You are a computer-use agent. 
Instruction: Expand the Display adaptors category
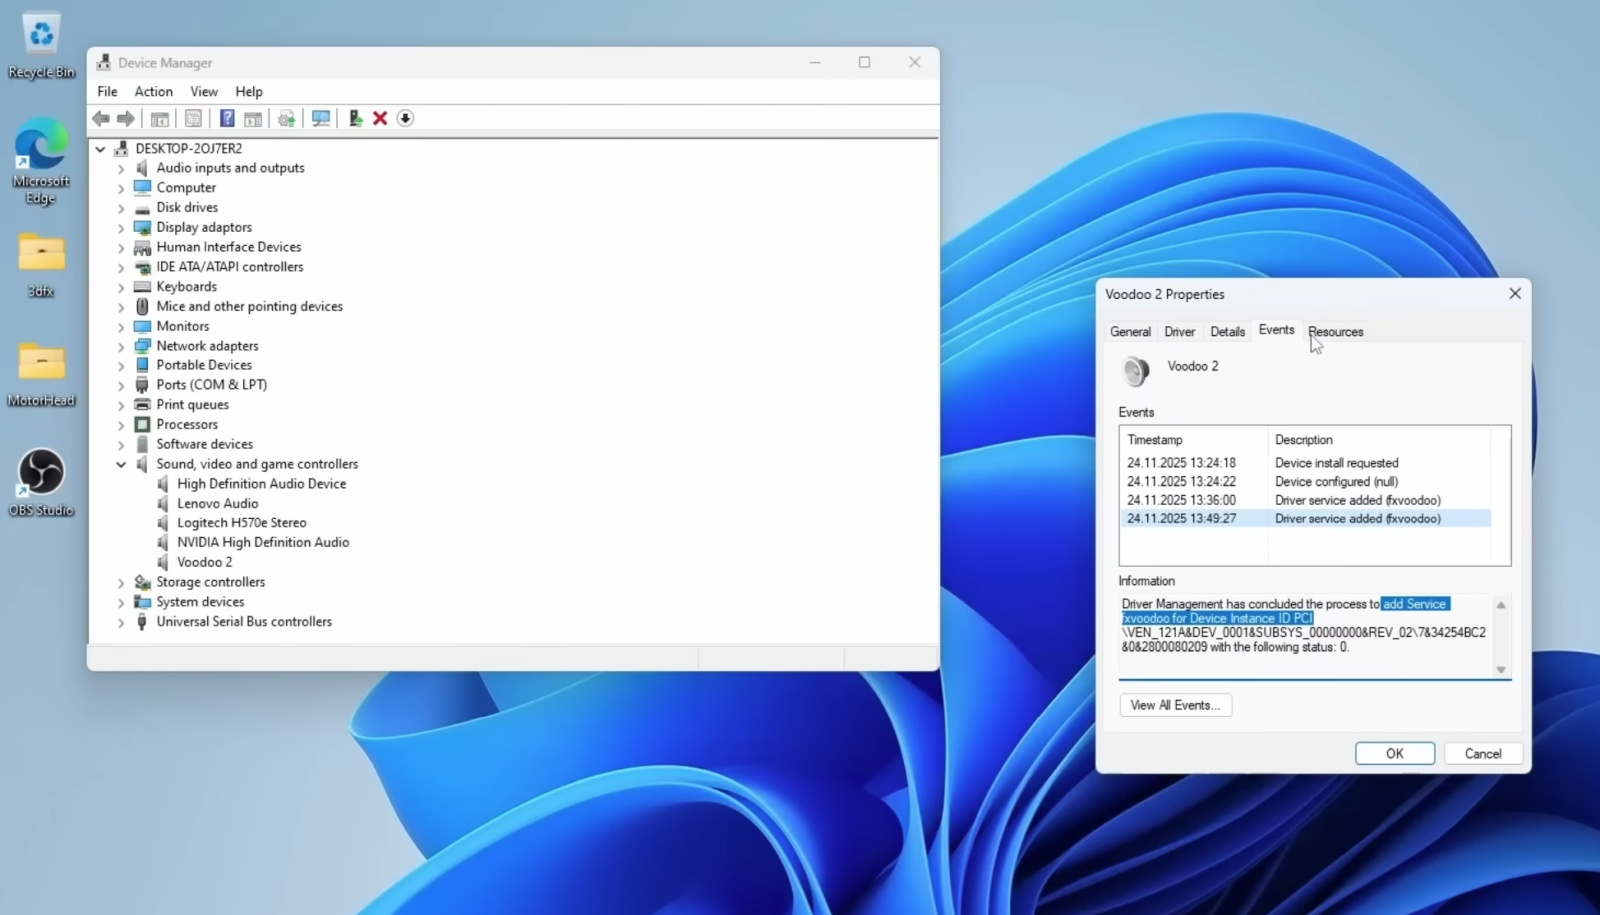click(121, 228)
